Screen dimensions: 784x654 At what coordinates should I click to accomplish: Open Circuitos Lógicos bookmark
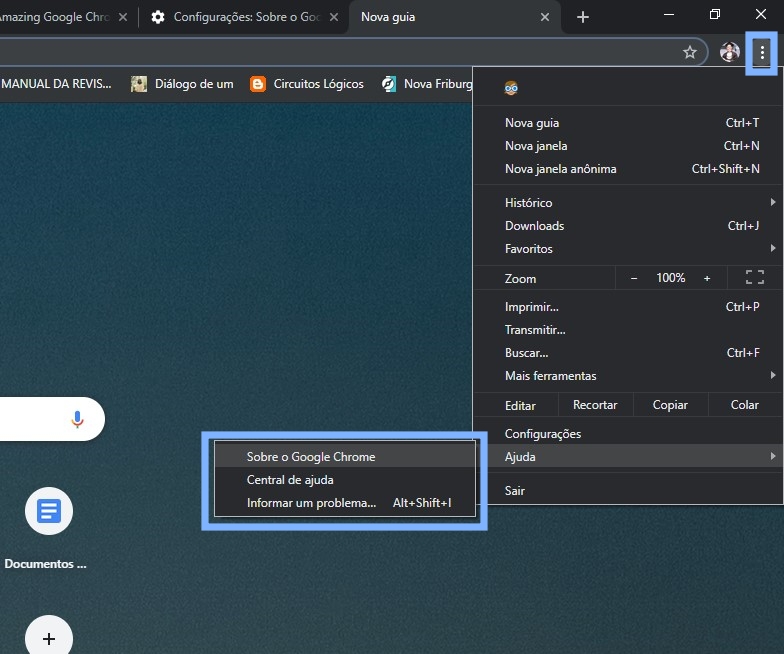[x=307, y=84]
